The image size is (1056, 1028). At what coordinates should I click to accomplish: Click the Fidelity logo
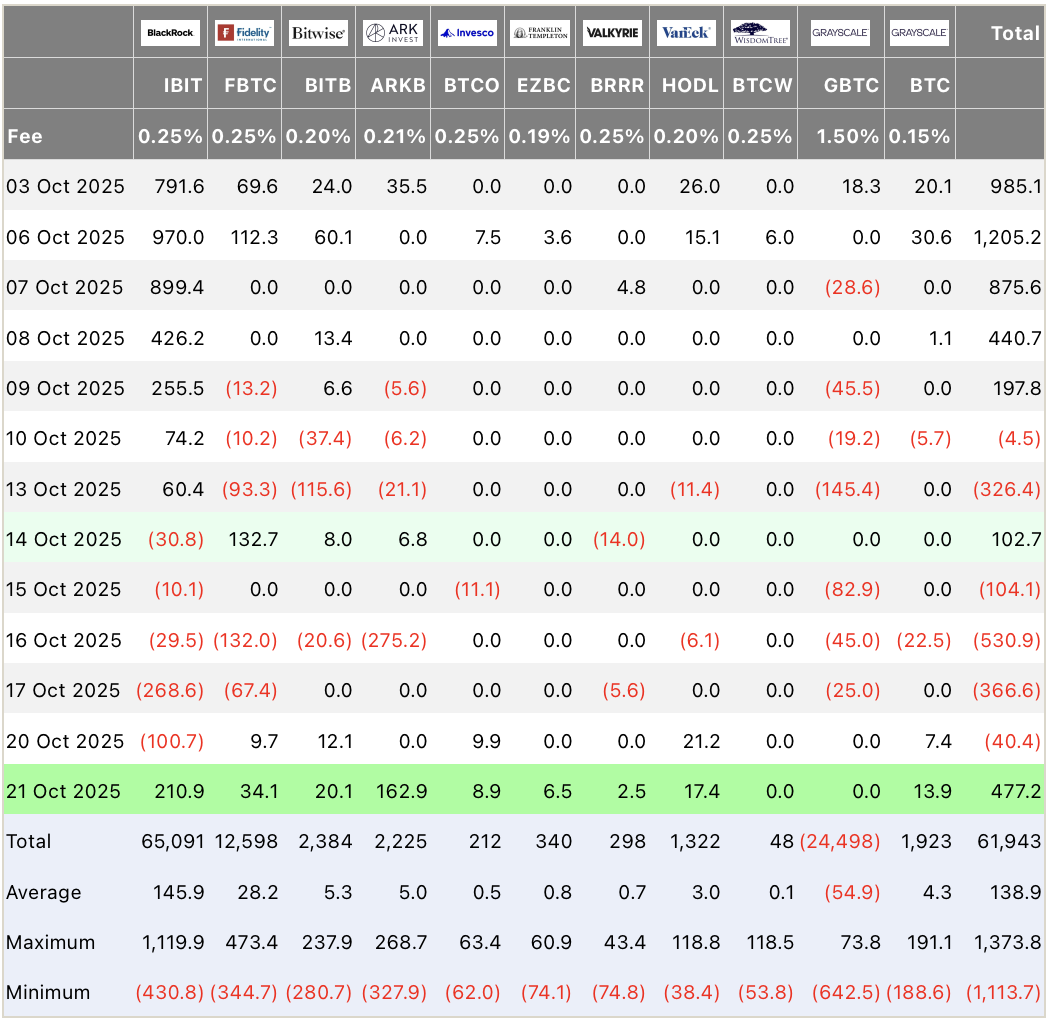tap(245, 33)
